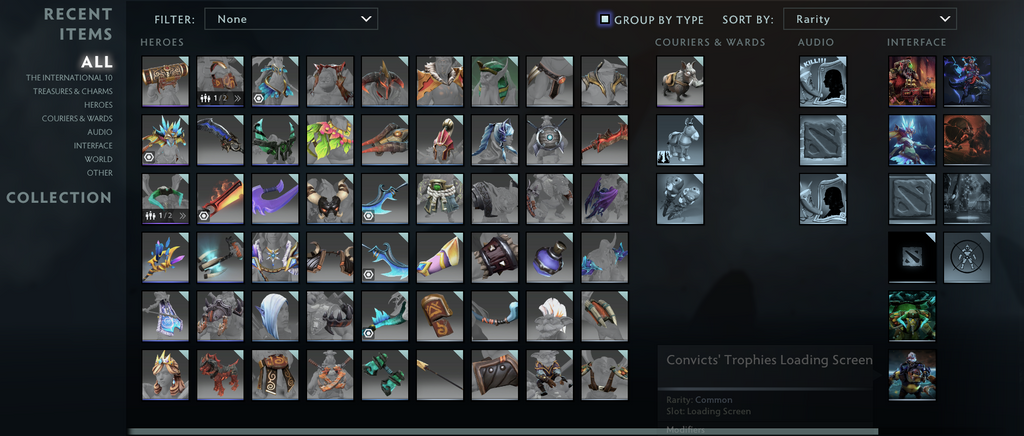Open the flaming red sword item

220,198
